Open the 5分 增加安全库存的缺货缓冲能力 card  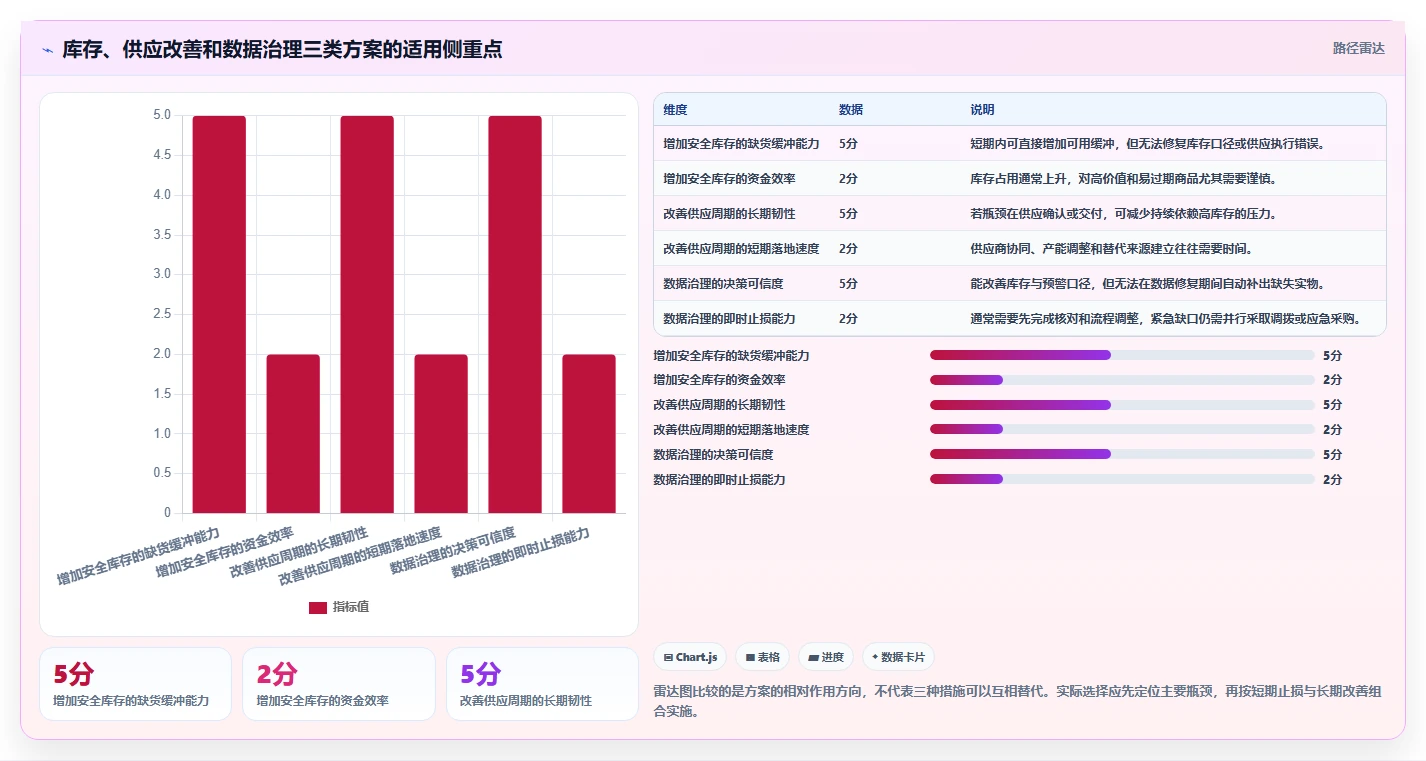(135, 684)
